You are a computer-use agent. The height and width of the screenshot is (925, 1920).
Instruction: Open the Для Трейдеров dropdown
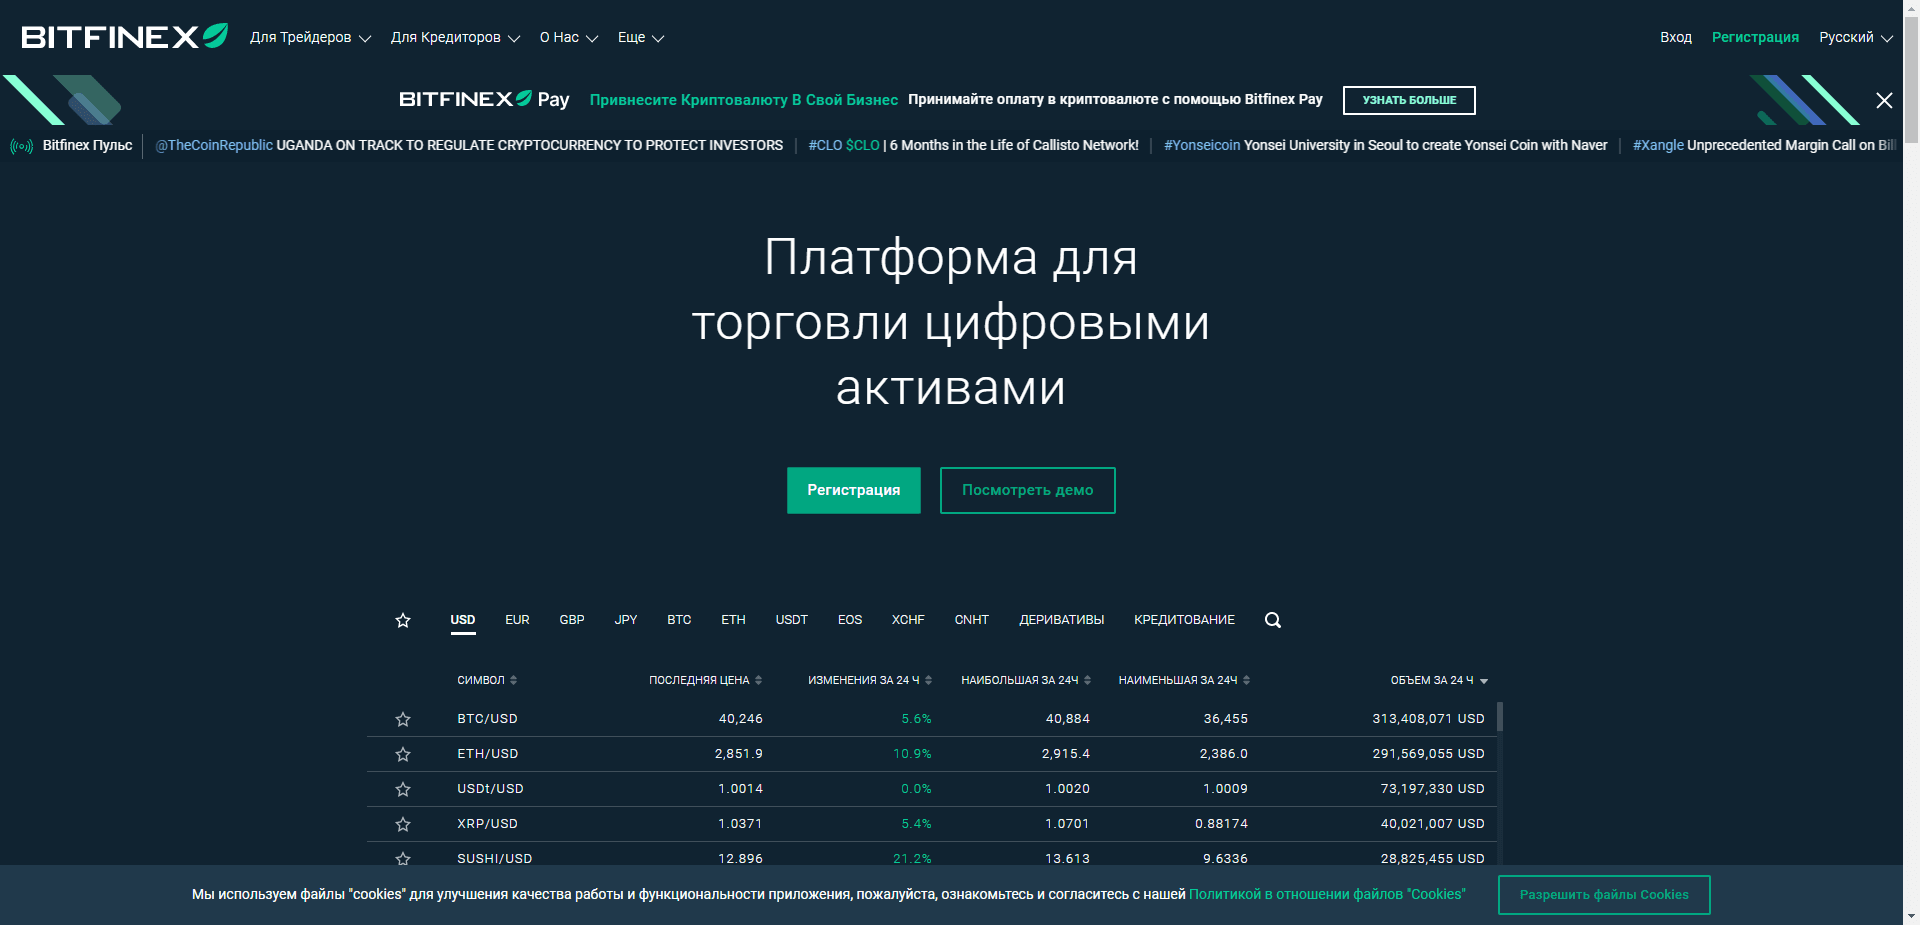(309, 37)
